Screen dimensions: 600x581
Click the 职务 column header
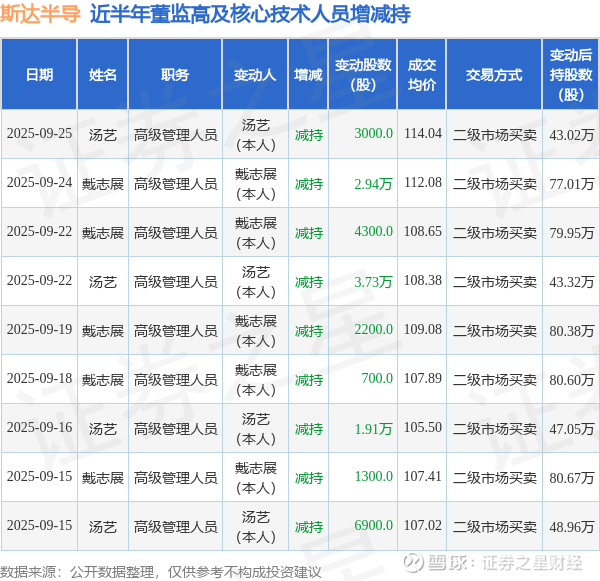(x=175, y=75)
